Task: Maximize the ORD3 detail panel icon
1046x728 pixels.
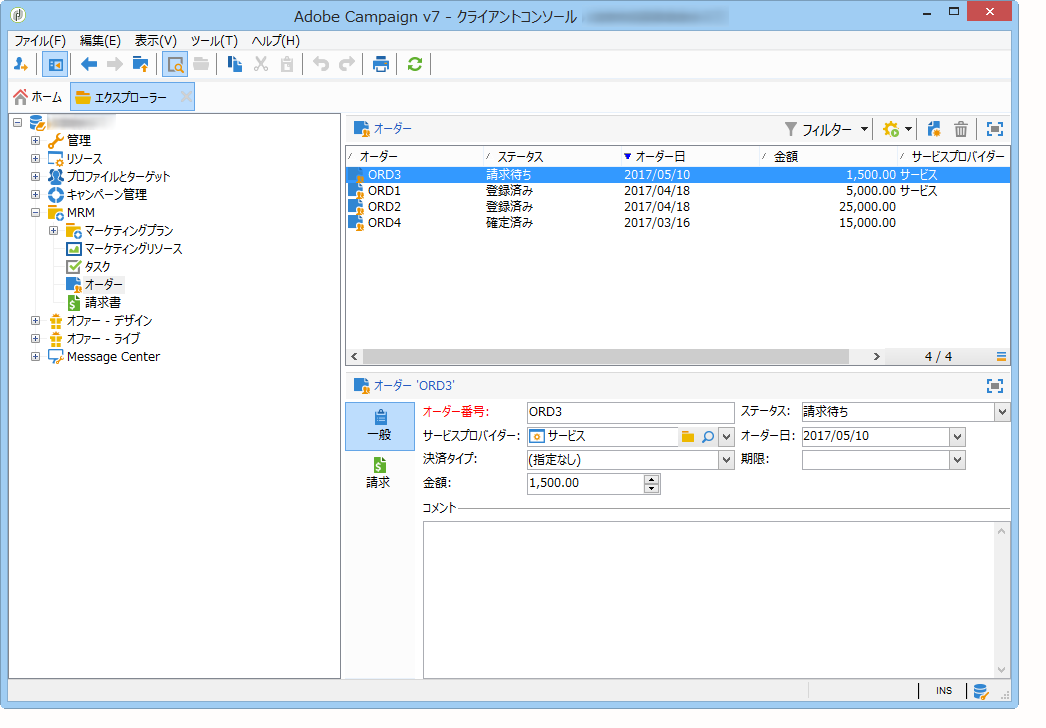Action: click(x=995, y=386)
